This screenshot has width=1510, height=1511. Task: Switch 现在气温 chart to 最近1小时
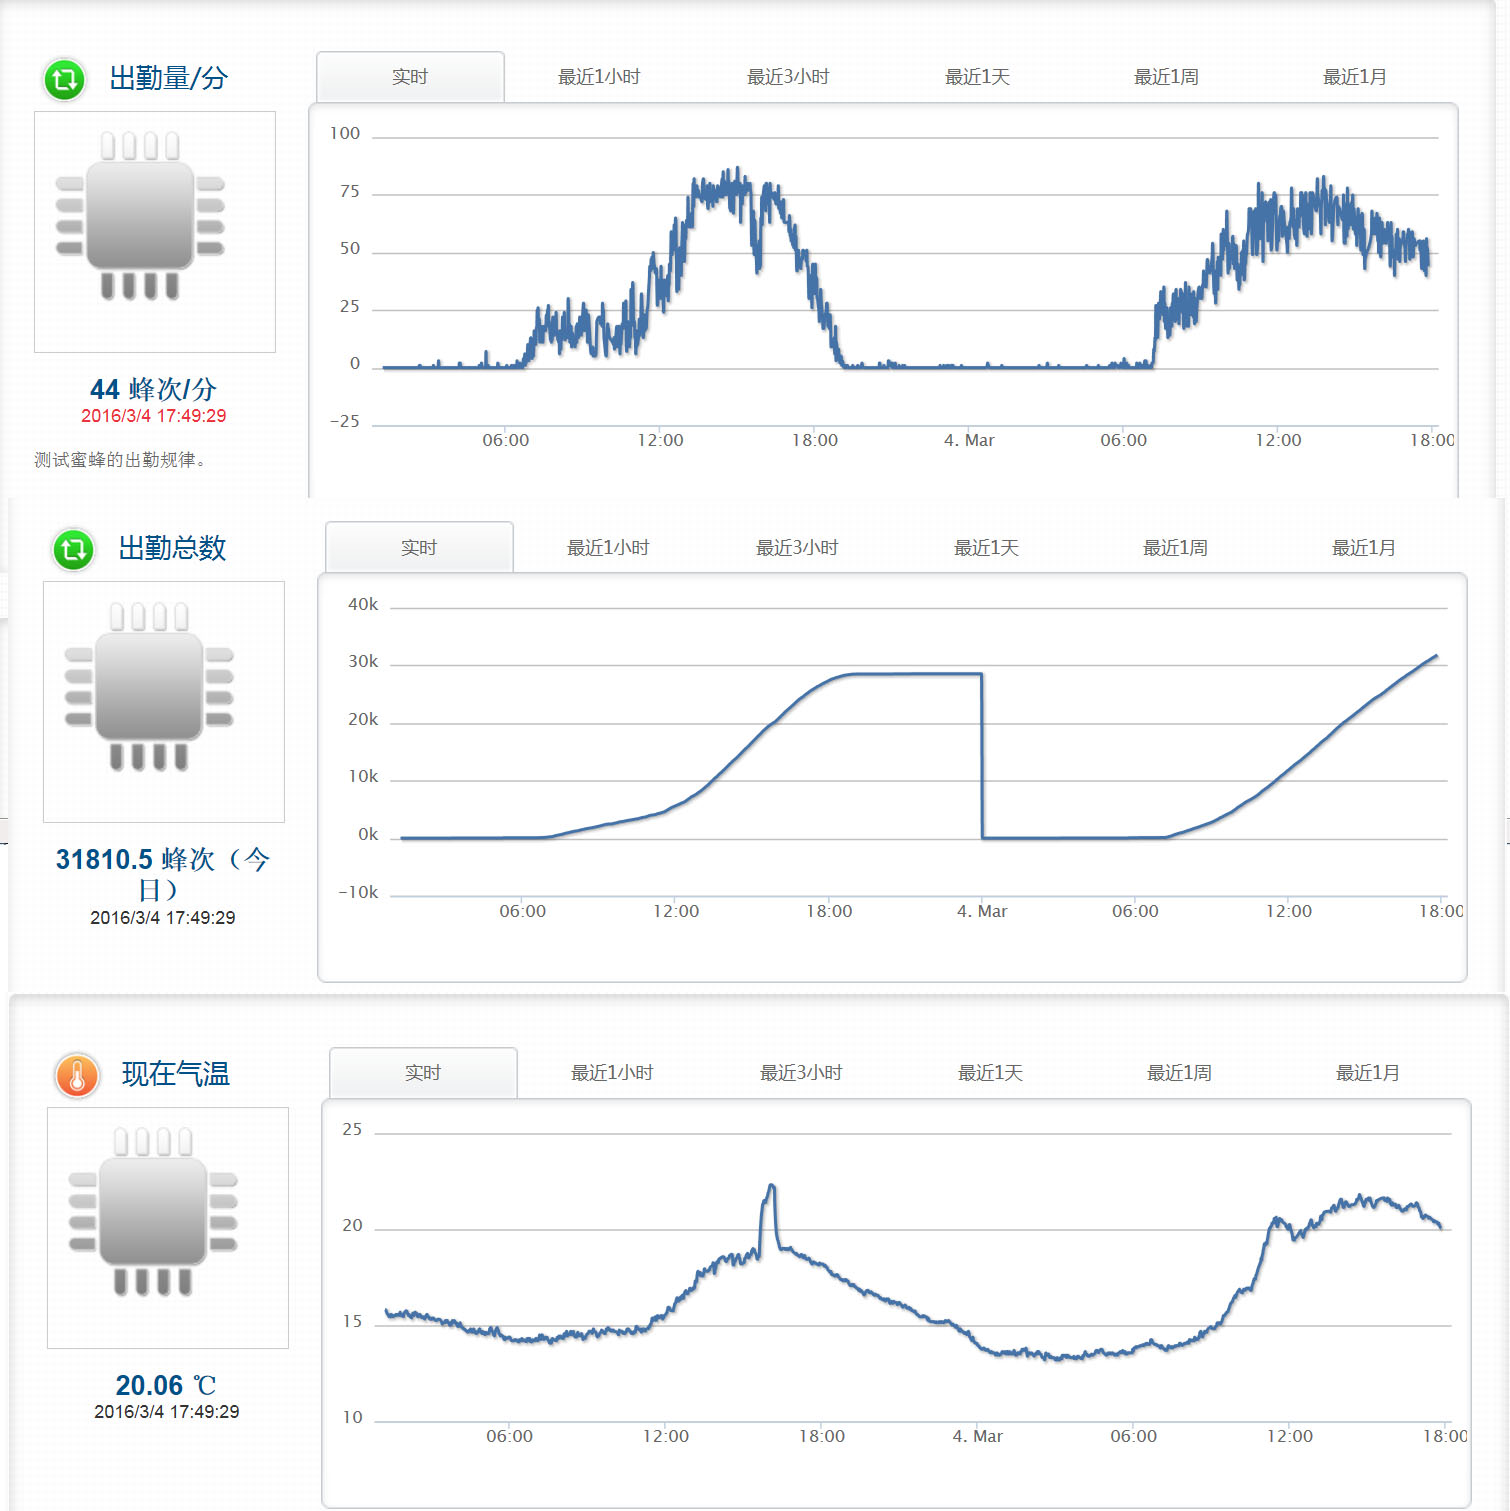(612, 1073)
